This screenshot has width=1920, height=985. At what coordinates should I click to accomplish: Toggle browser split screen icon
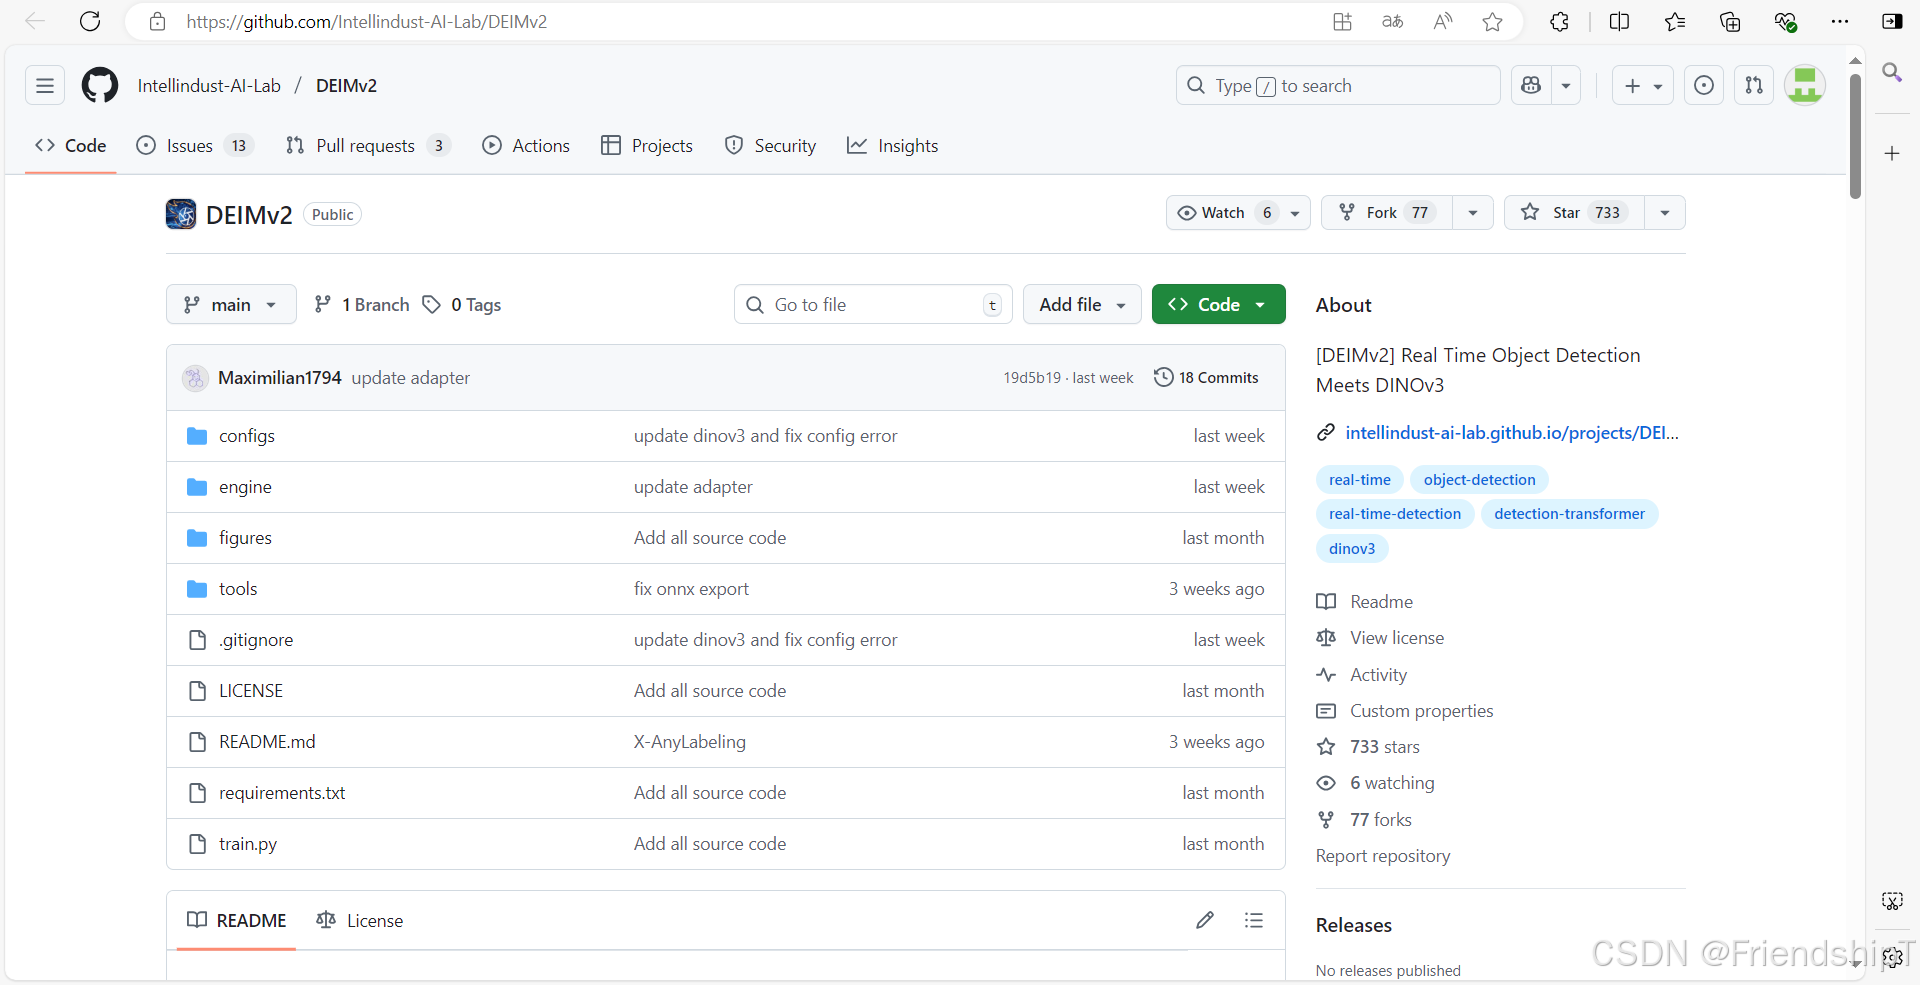1620,21
